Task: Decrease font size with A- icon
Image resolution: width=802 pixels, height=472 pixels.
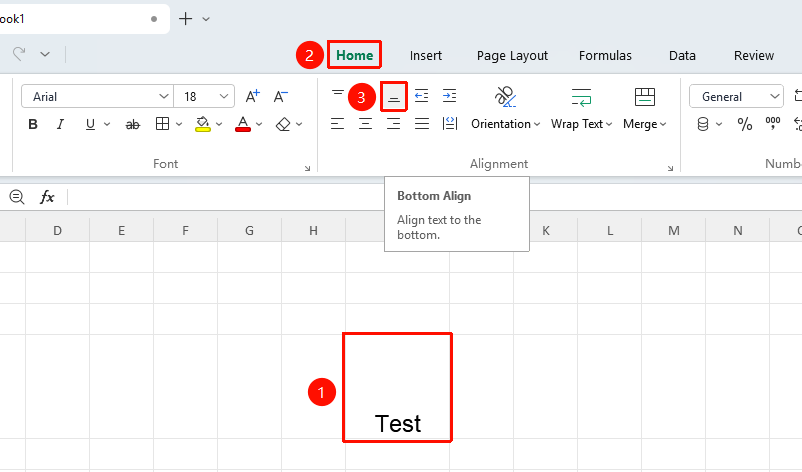Action: pyautogui.click(x=280, y=96)
